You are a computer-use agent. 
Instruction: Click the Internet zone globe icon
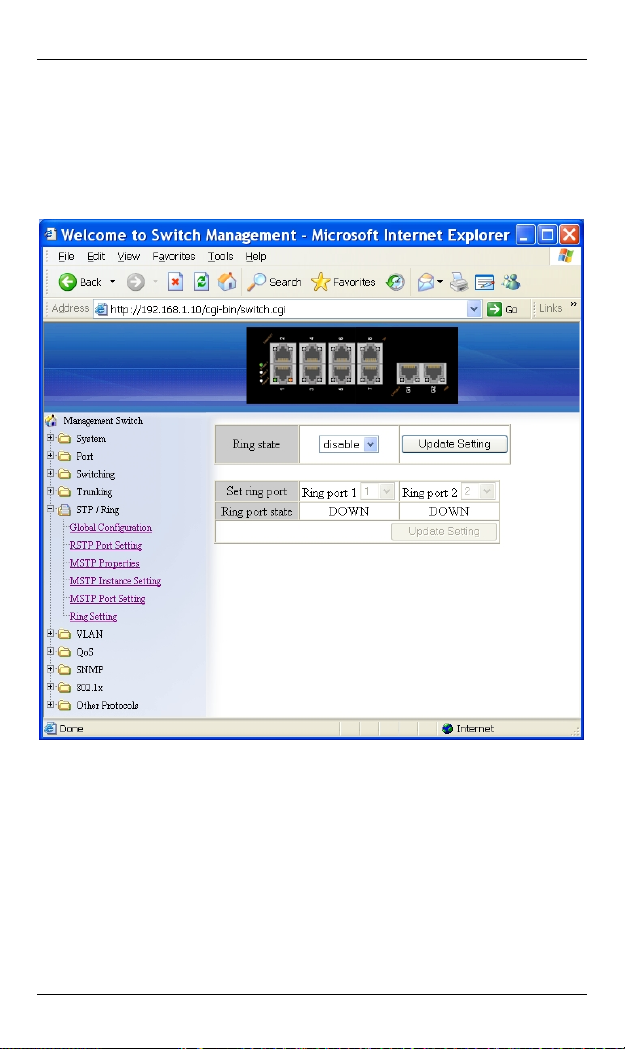click(448, 729)
